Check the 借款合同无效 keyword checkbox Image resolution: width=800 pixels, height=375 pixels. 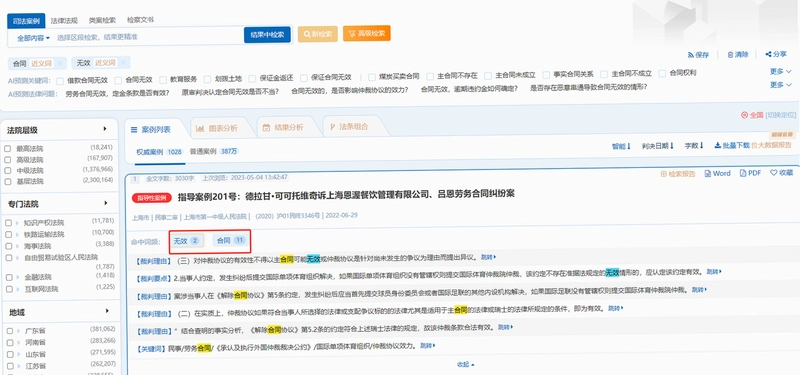pyautogui.click(x=60, y=81)
